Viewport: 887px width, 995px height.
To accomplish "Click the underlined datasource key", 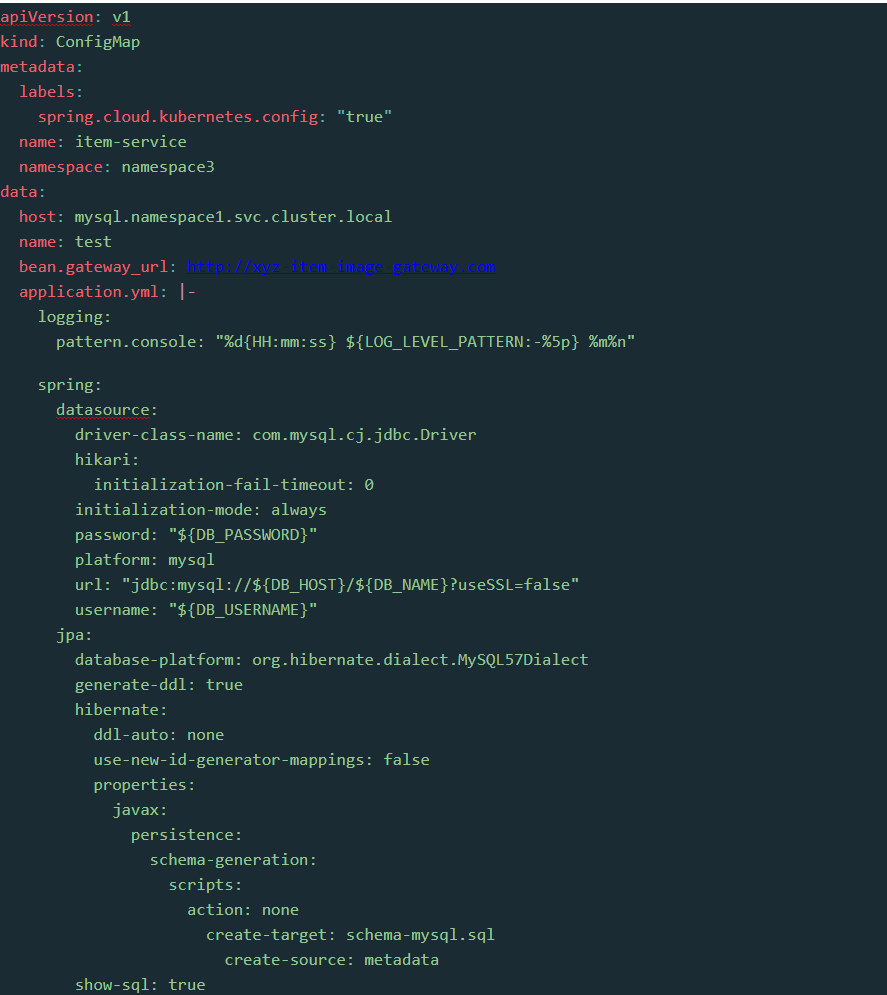I will pyautogui.click(x=103, y=410).
